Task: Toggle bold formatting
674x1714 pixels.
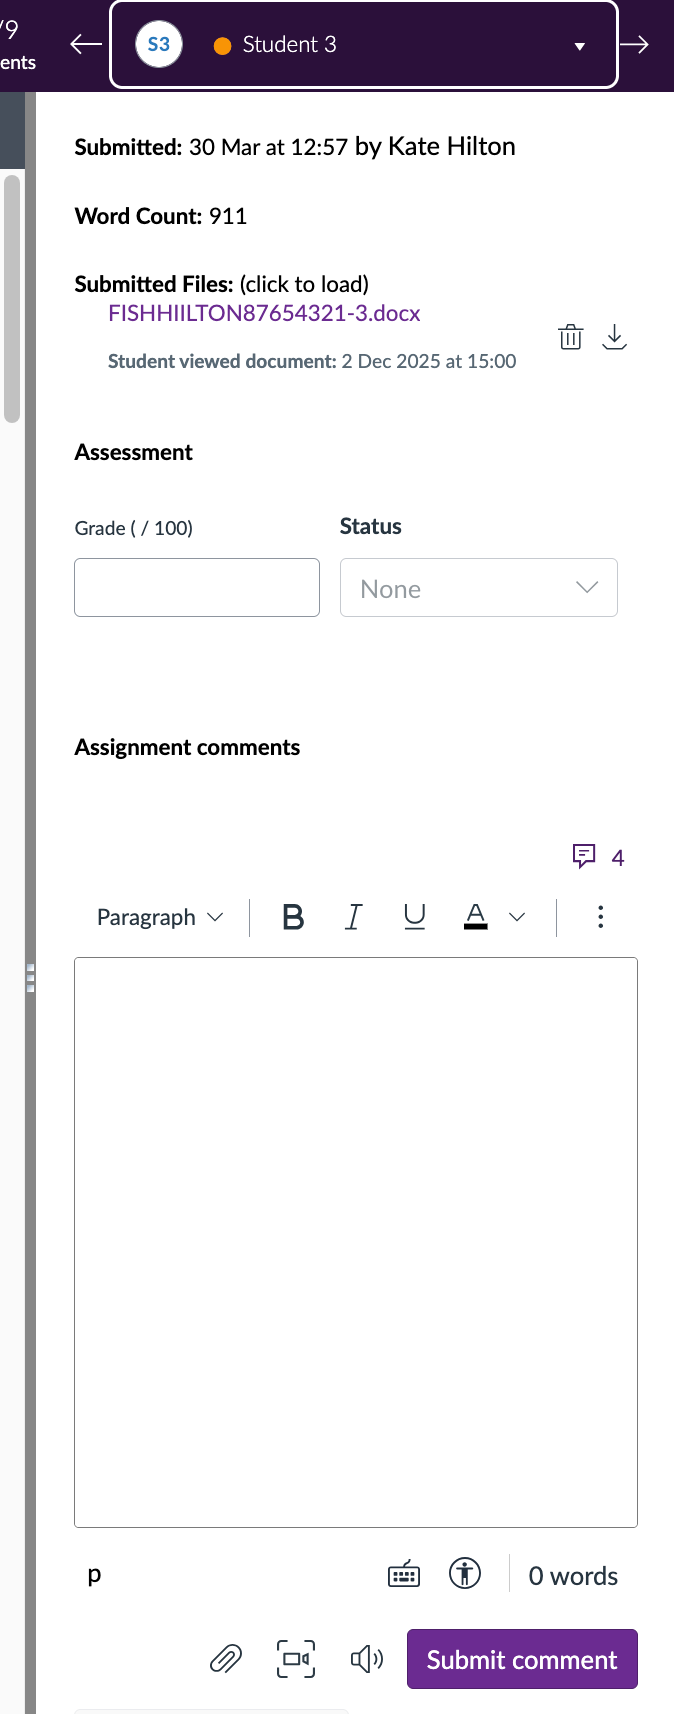Action: (293, 917)
